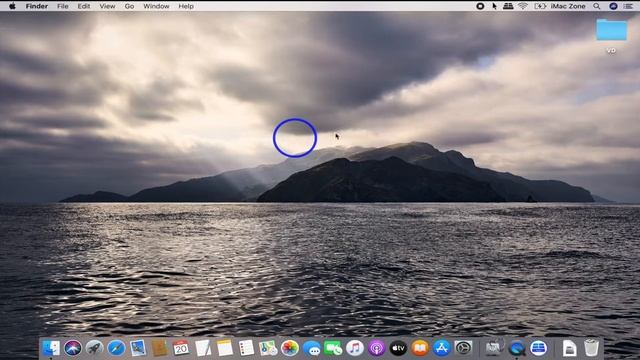Open Notification Center list icon
The width and height of the screenshot is (640, 360).
coord(629,6)
